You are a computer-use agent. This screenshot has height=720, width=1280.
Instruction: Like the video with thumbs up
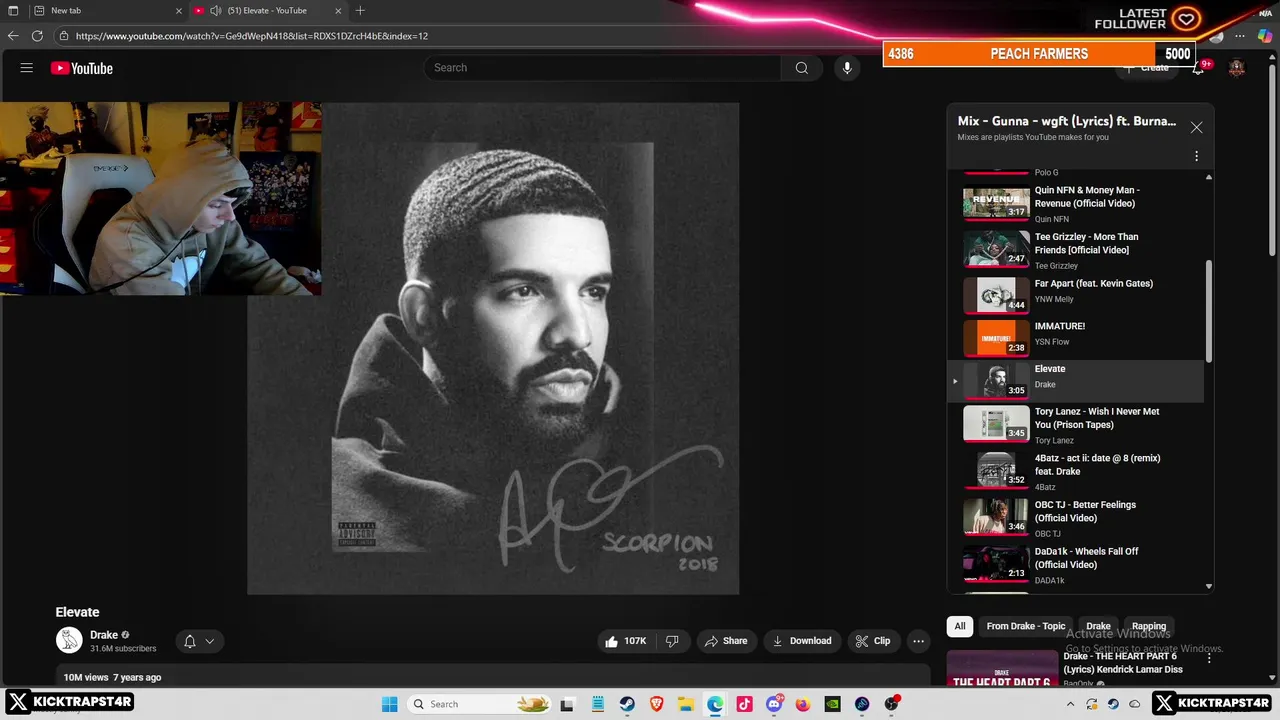coord(625,641)
